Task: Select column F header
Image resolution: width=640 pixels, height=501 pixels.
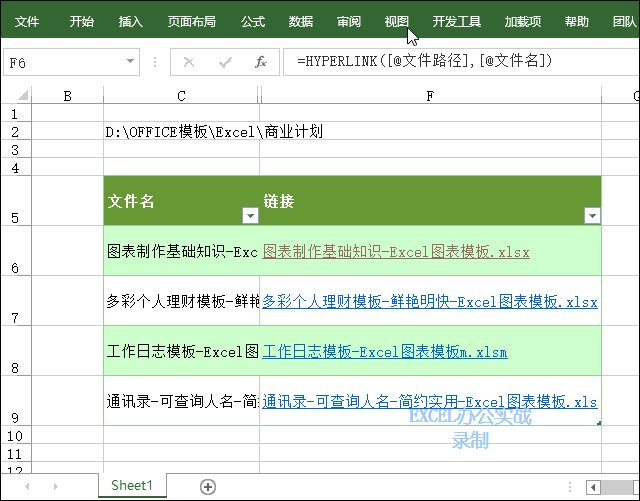Action: pos(430,96)
